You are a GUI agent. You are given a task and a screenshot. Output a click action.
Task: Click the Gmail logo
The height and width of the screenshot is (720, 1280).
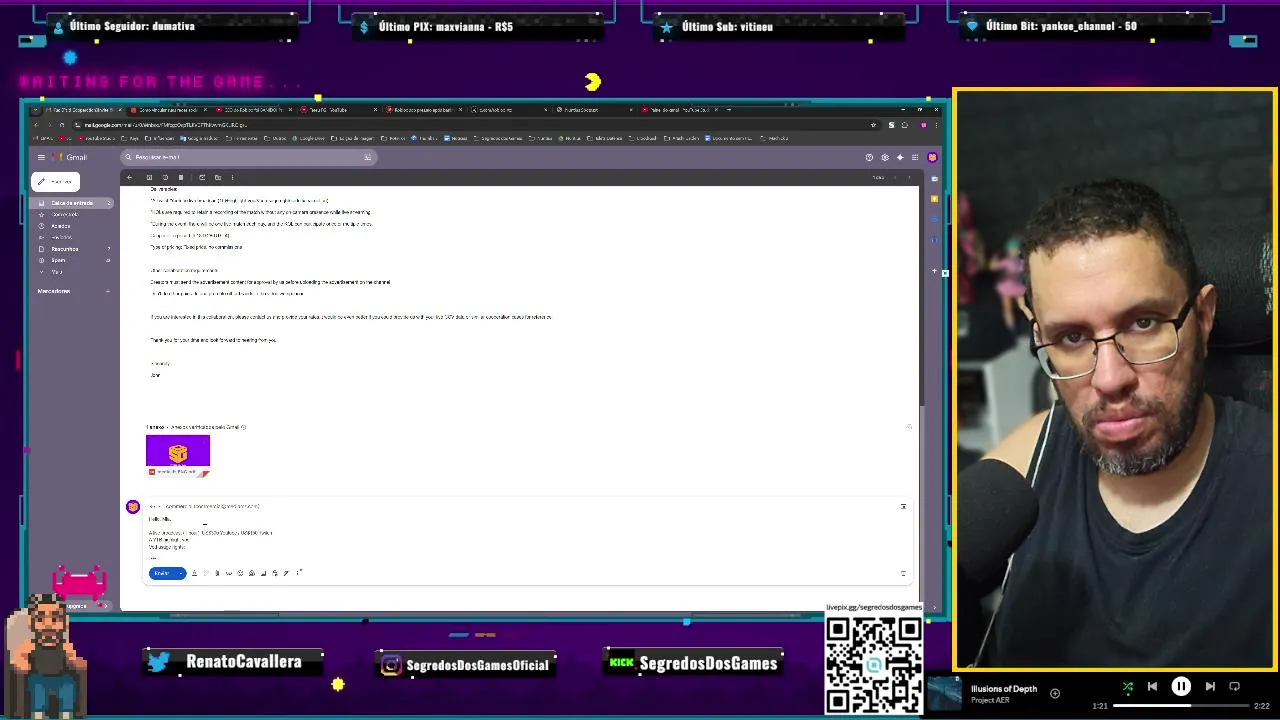[x=70, y=157]
